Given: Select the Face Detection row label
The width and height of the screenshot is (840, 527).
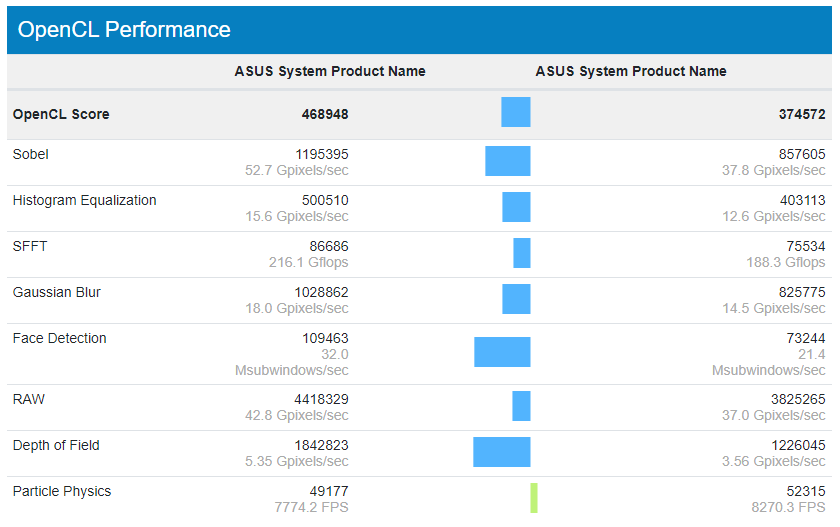Looking at the screenshot, I should coord(59,338).
